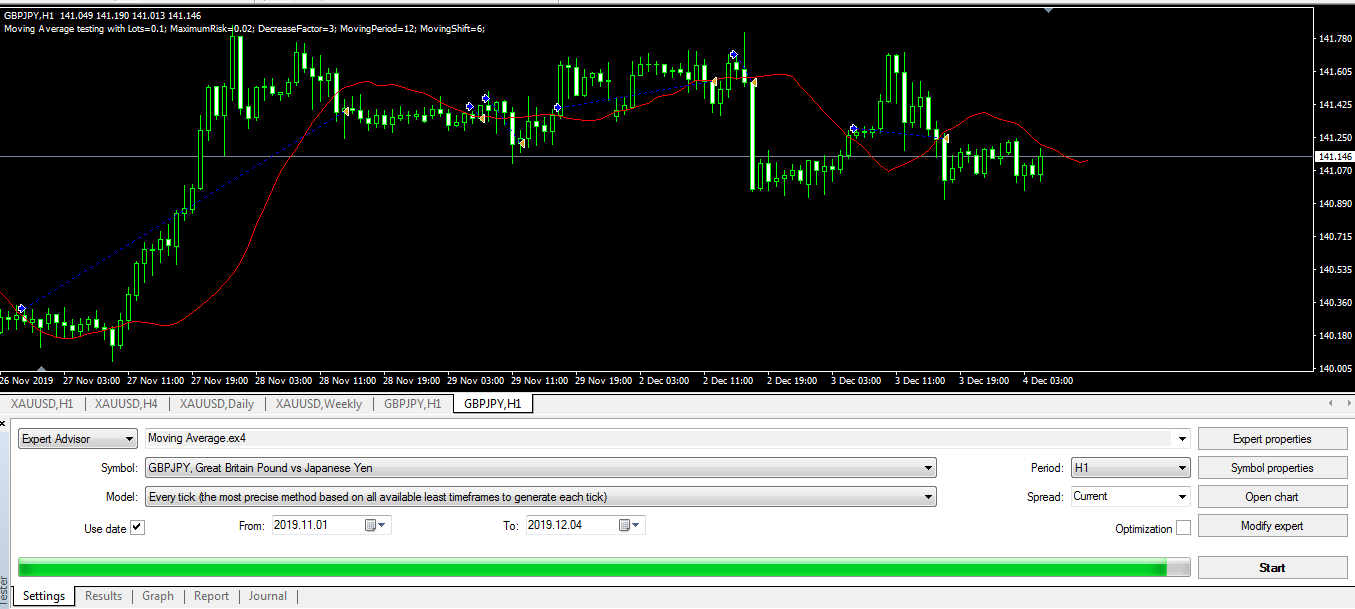Switch to the Results tab
The image size is (1355, 609).
click(103, 595)
